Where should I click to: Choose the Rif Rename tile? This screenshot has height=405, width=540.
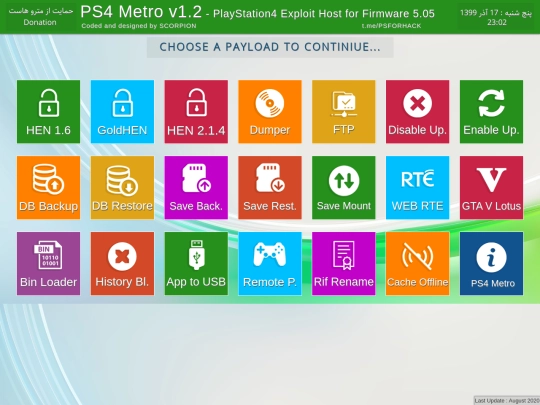[x=344, y=263]
